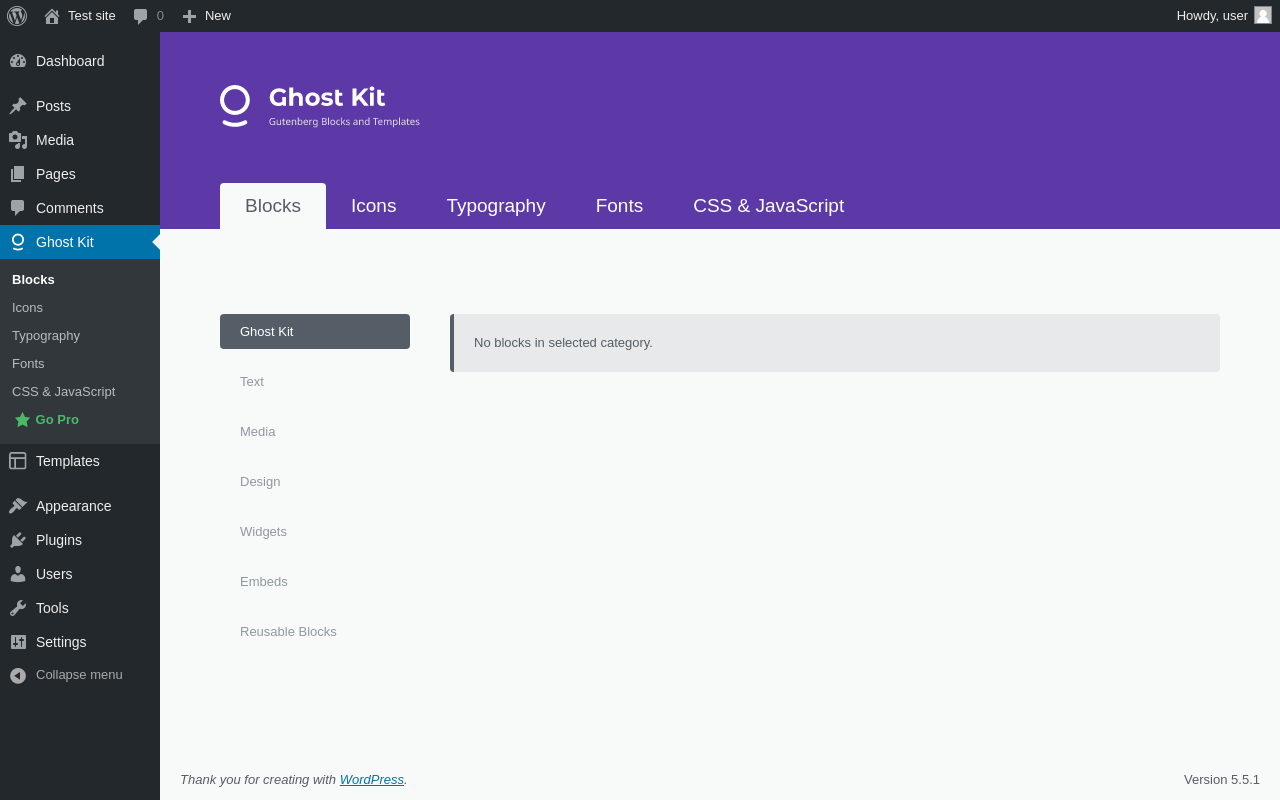Click the plus icon beside New

189,16
